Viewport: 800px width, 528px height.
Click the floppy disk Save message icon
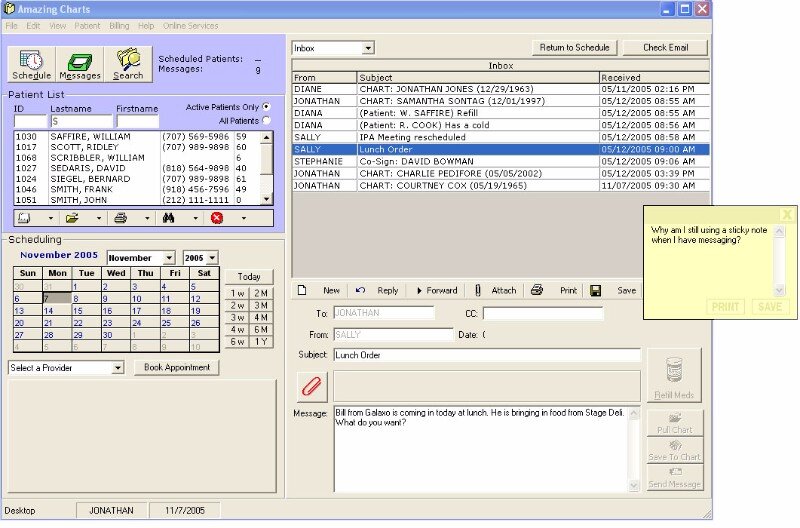click(596, 290)
